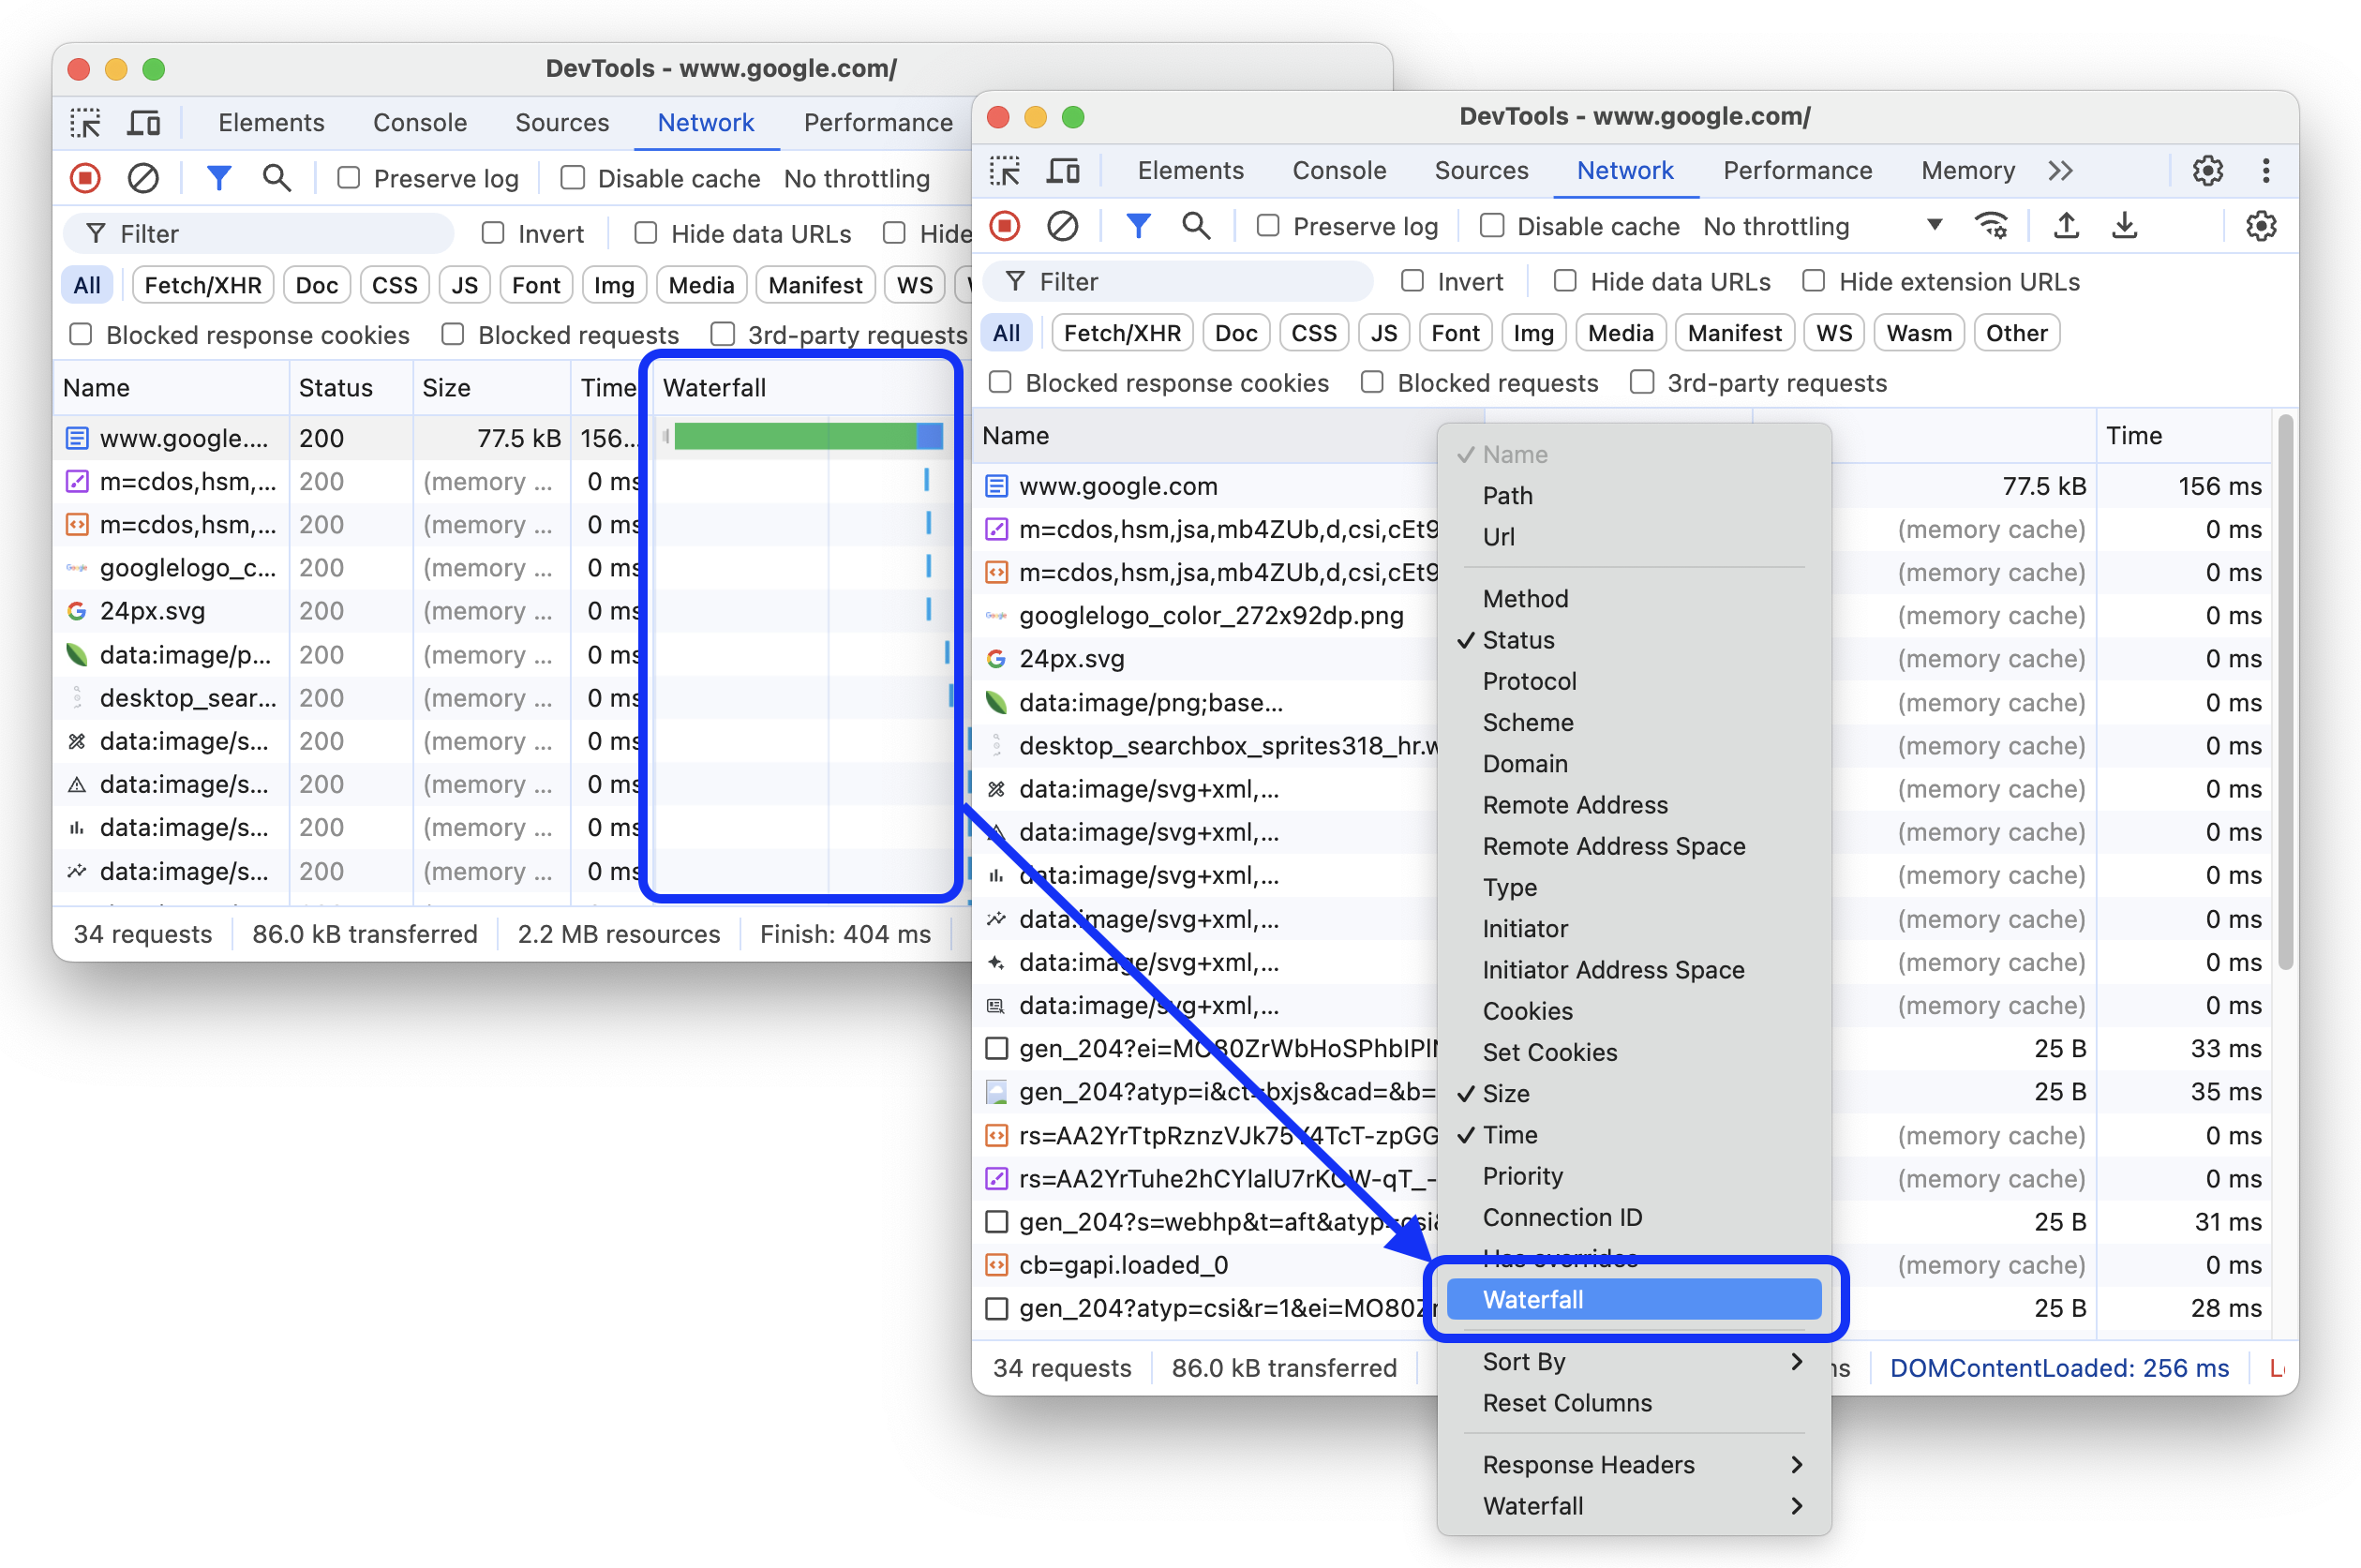2361x1568 pixels.
Task: Click the Fetch/XHR filter button
Action: click(x=1120, y=333)
